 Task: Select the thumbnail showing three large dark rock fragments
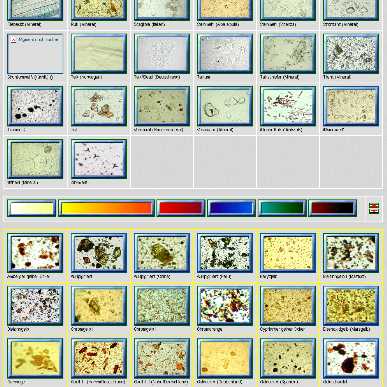tap(99, 253)
